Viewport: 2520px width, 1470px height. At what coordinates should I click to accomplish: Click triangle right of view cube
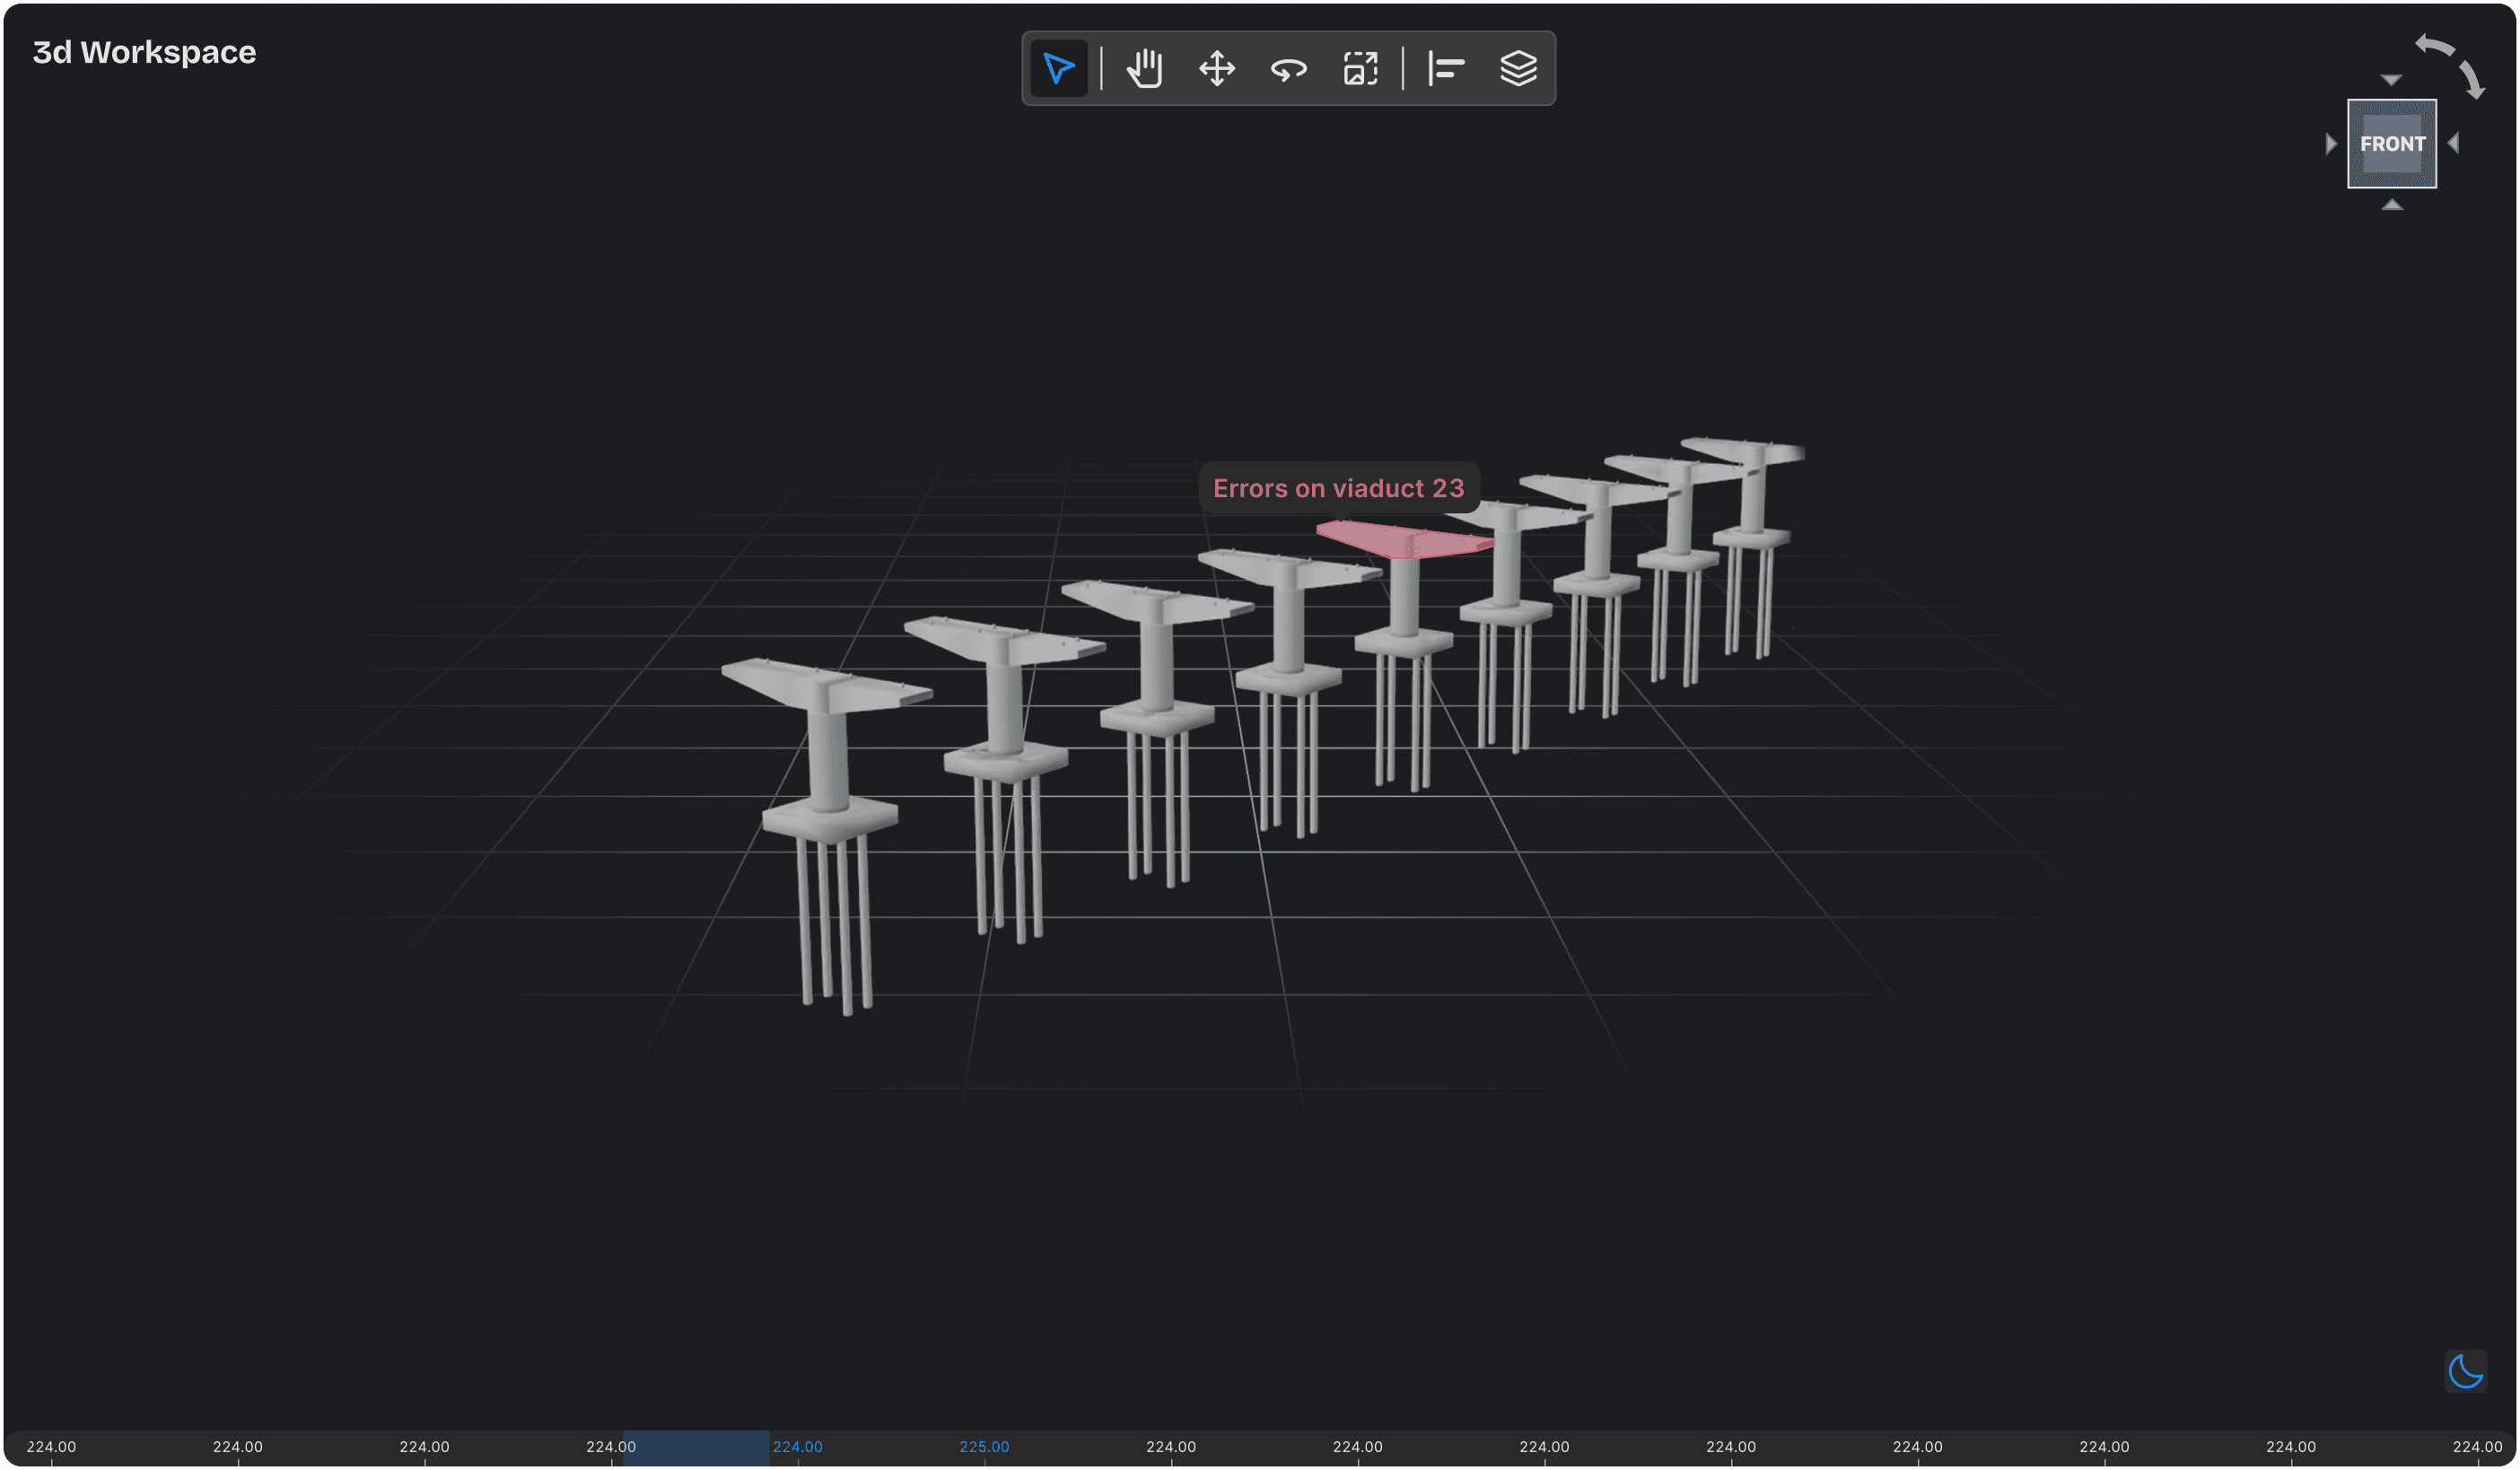click(x=2453, y=144)
